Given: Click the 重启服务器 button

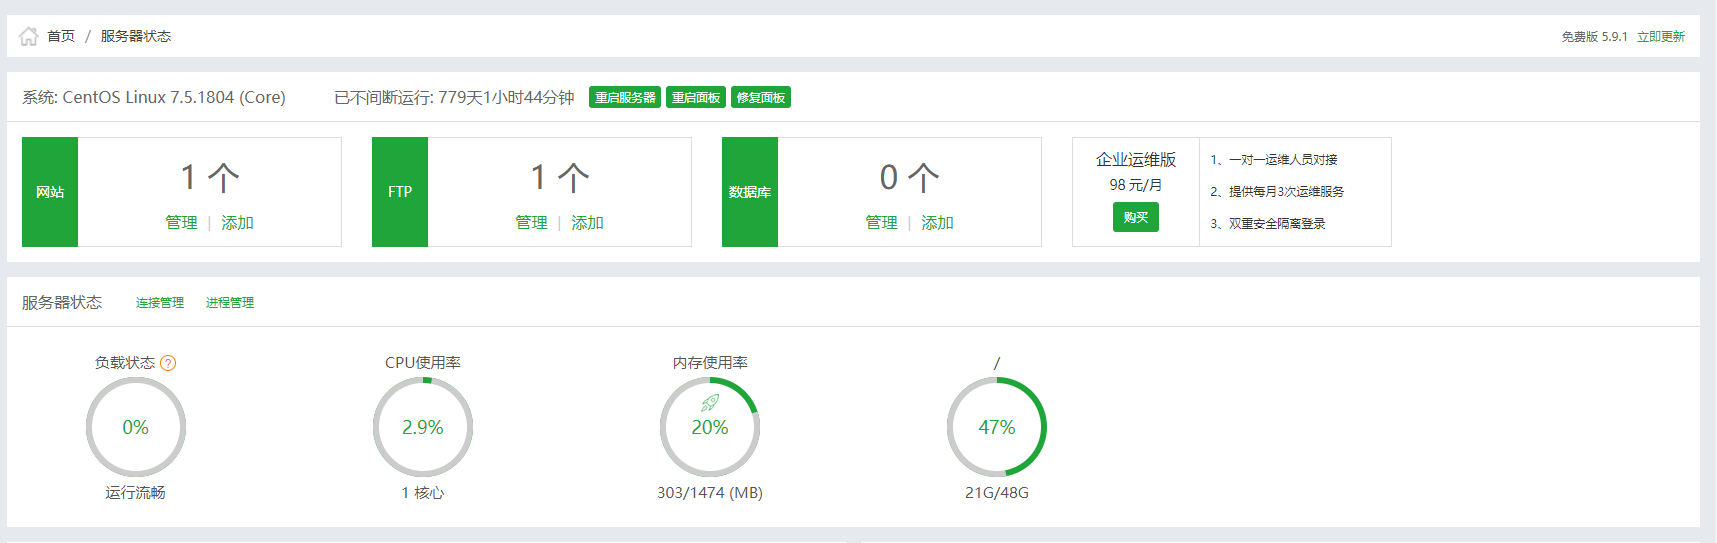Looking at the screenshot, I should 625,98.
